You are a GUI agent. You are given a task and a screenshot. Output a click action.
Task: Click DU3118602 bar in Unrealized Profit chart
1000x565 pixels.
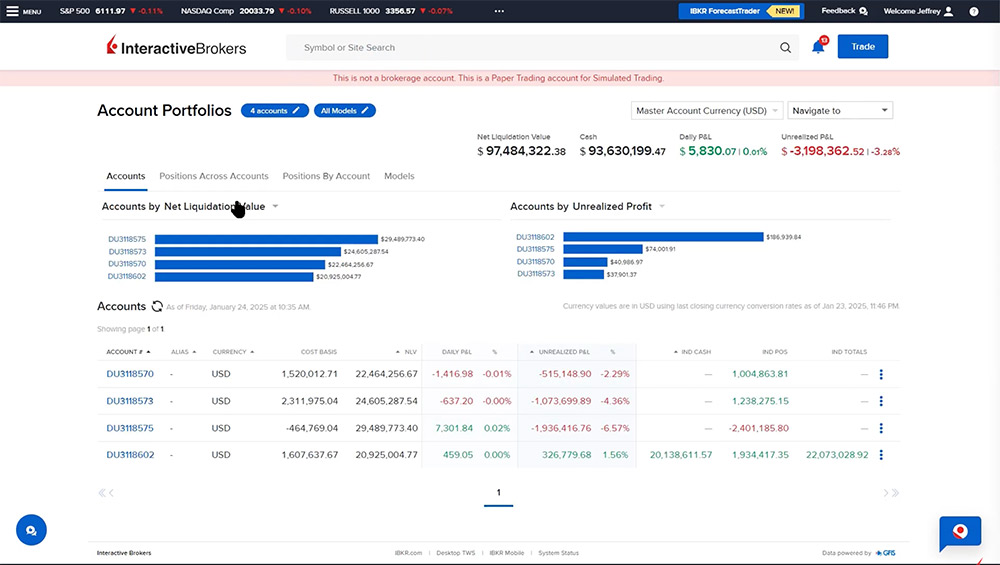pyautogui.click(x=663, y=237)
